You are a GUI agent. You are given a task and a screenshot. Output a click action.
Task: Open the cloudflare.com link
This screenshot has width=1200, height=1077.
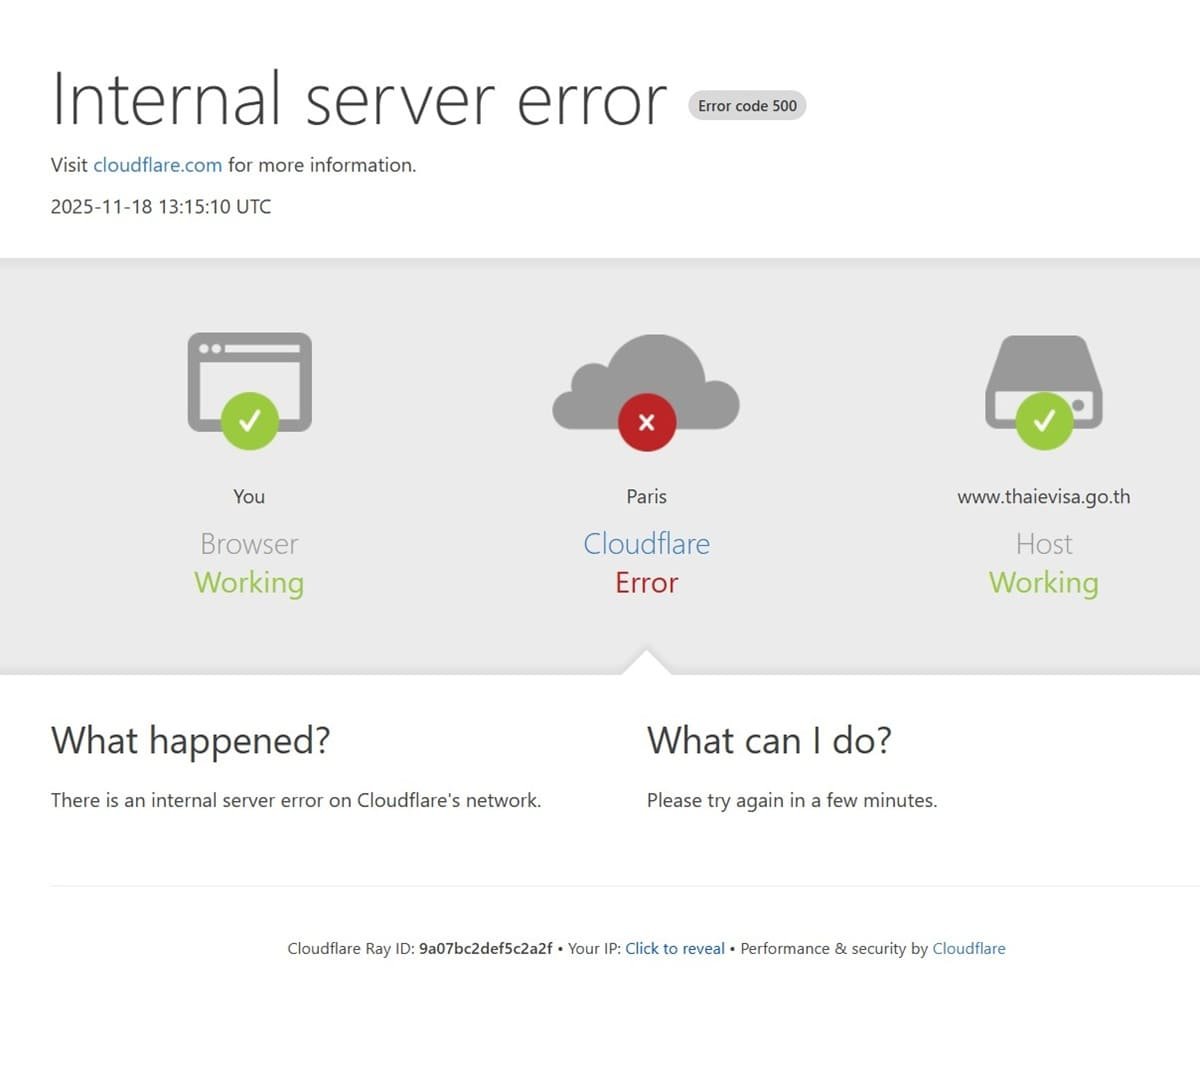click(x=157, y=165)
